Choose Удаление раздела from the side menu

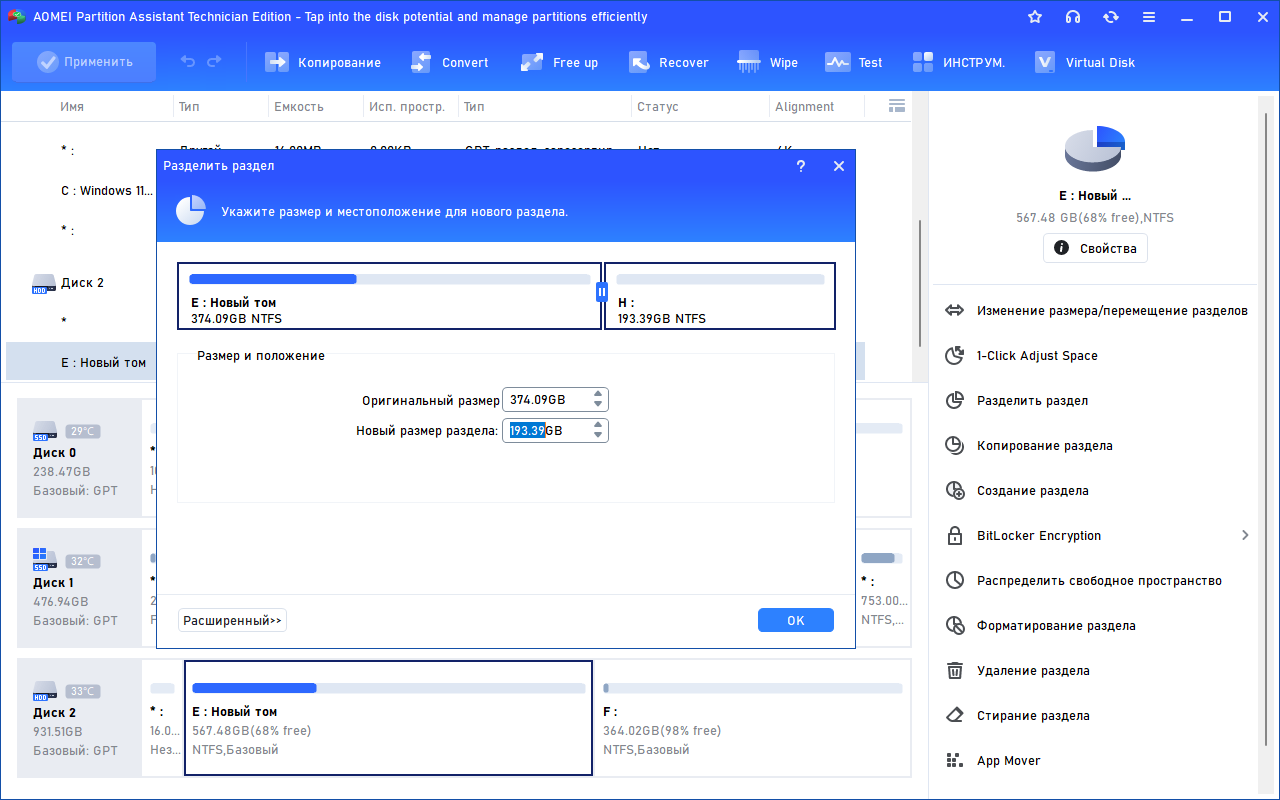(x=1033, y=671)
